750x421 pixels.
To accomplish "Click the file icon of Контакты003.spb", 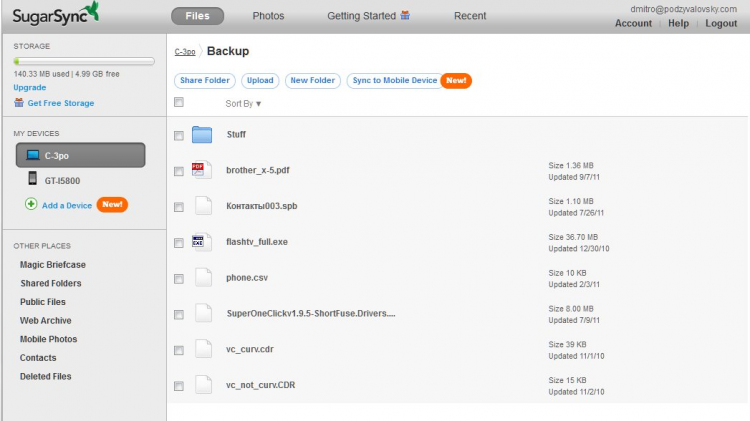I will [x=203, y=206].
